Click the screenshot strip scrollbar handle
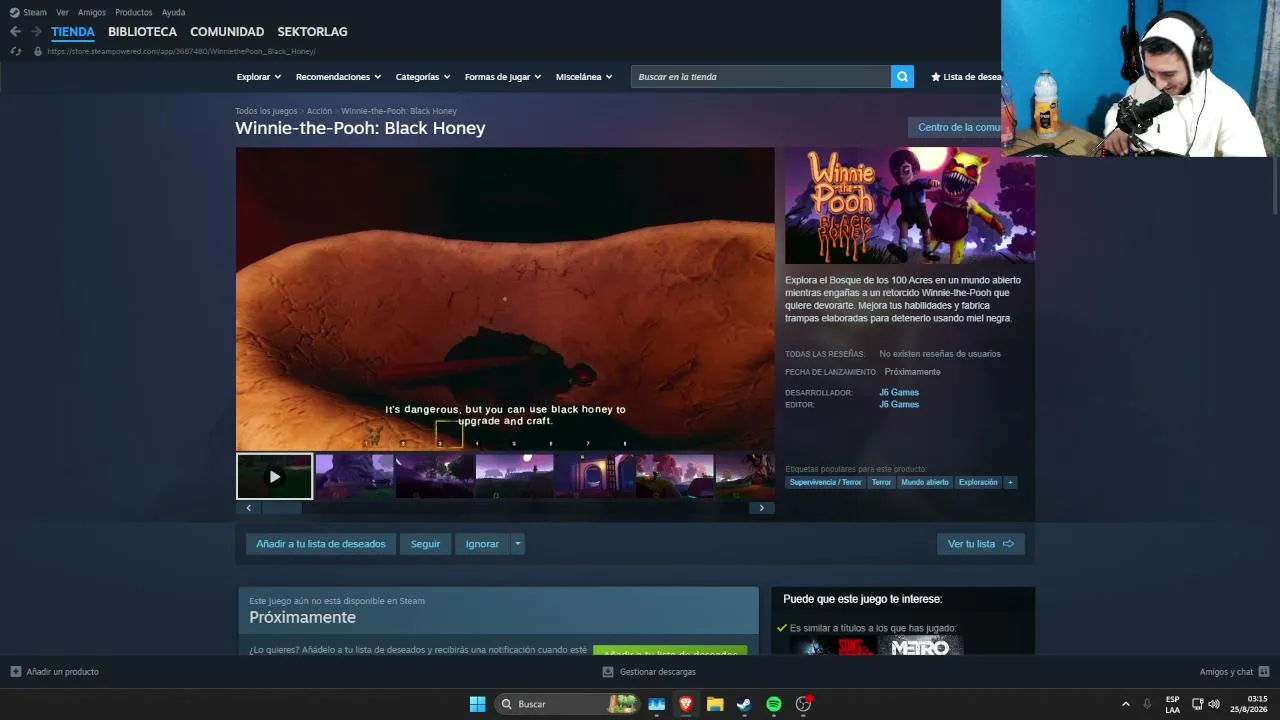Screen dimensions: 1280x720 pyautogui.click(x=282, y=508)
